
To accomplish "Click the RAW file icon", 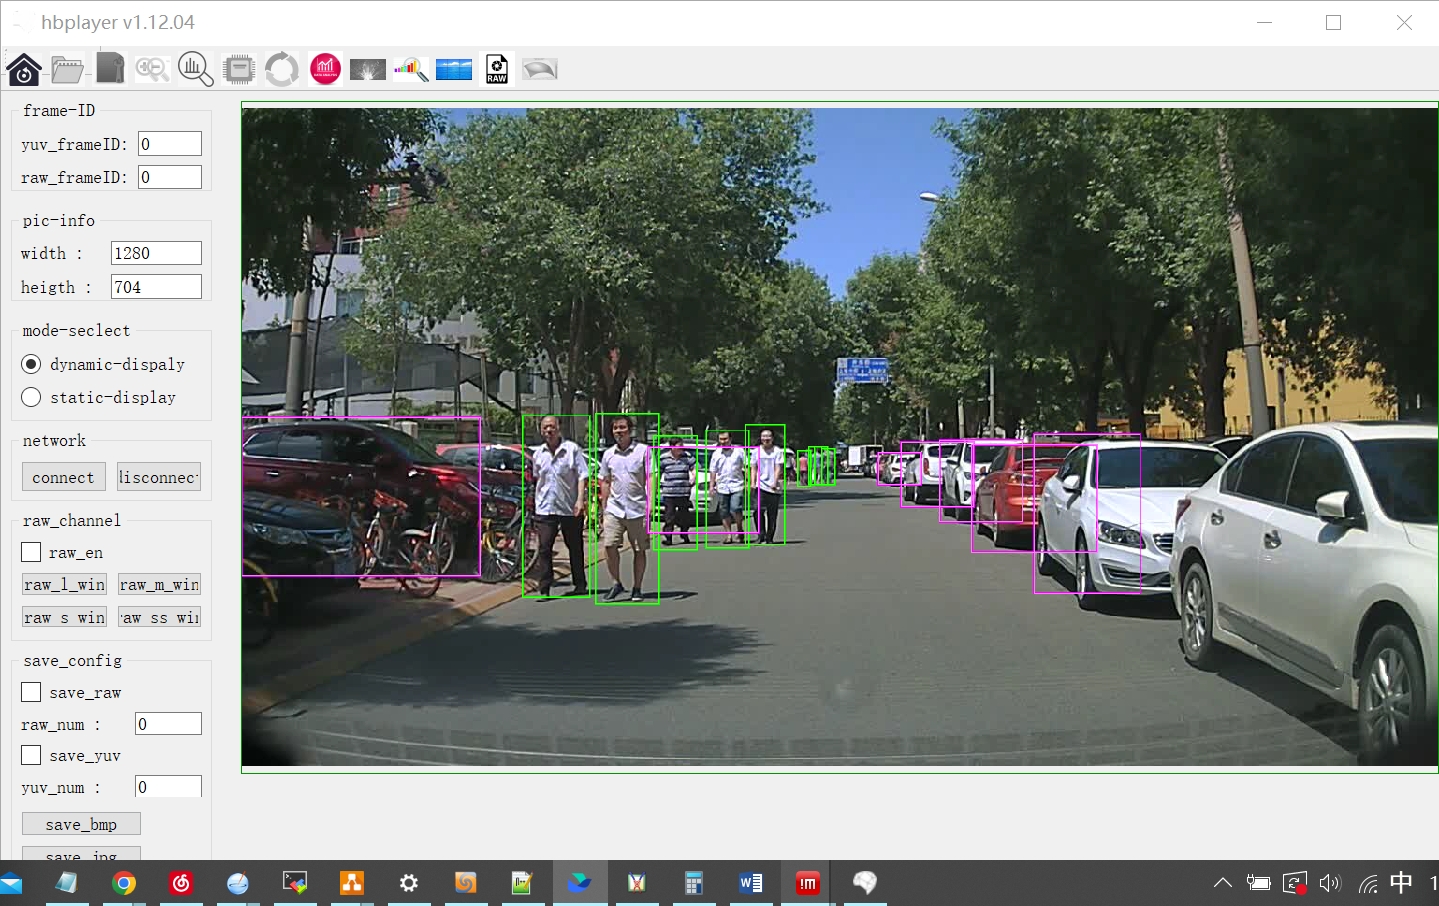I will 497,69.
